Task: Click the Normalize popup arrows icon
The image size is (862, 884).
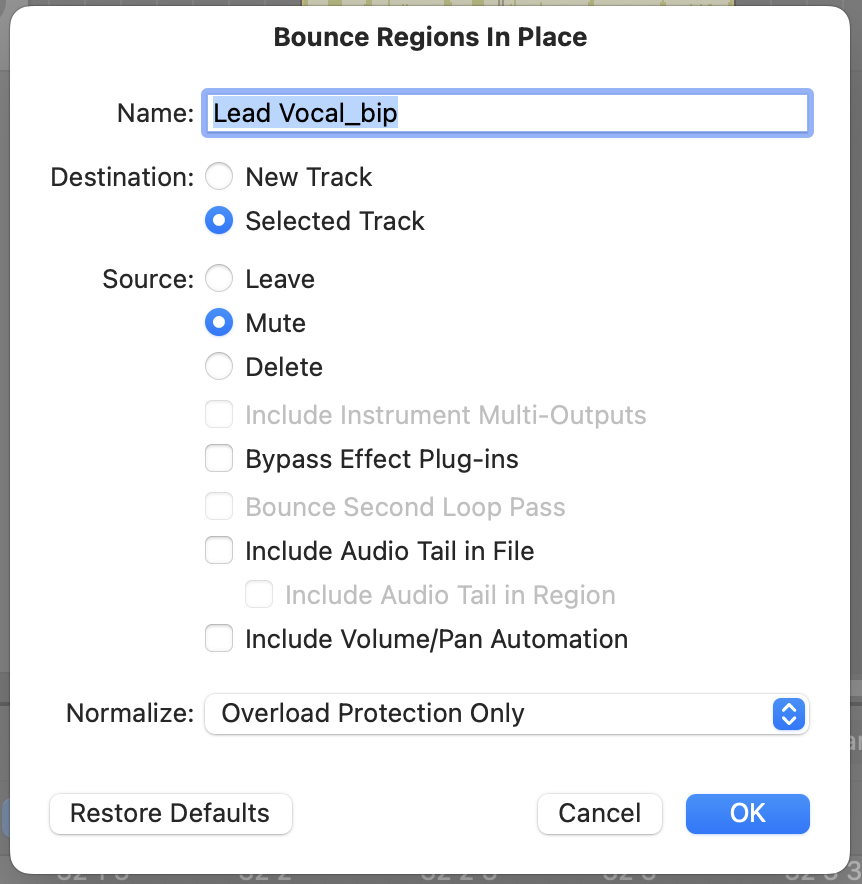Action: 789,714
